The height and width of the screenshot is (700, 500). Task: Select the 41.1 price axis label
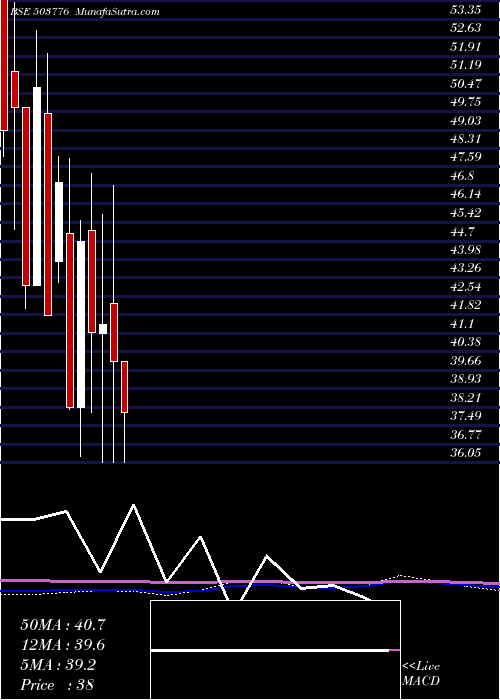pos(462,324)
